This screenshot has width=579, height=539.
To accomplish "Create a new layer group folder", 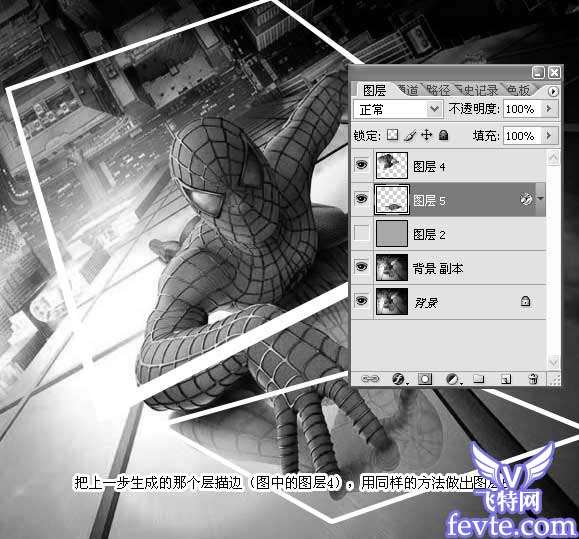I will (x=479, y=379).
